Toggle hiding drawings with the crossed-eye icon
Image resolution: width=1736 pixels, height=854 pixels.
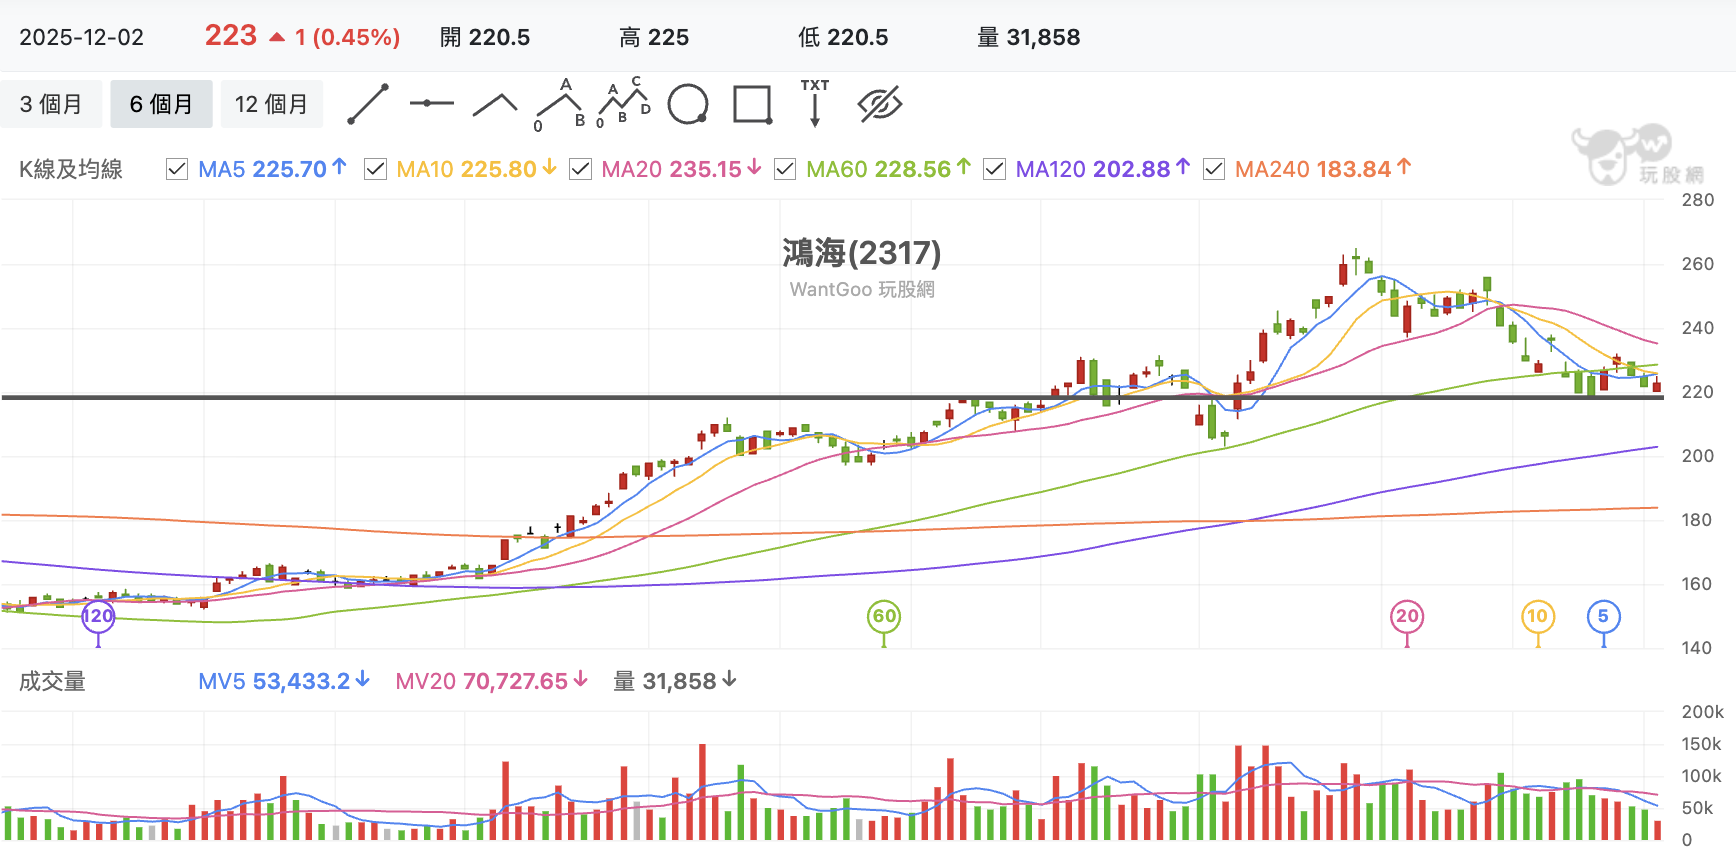click(880, 104)
